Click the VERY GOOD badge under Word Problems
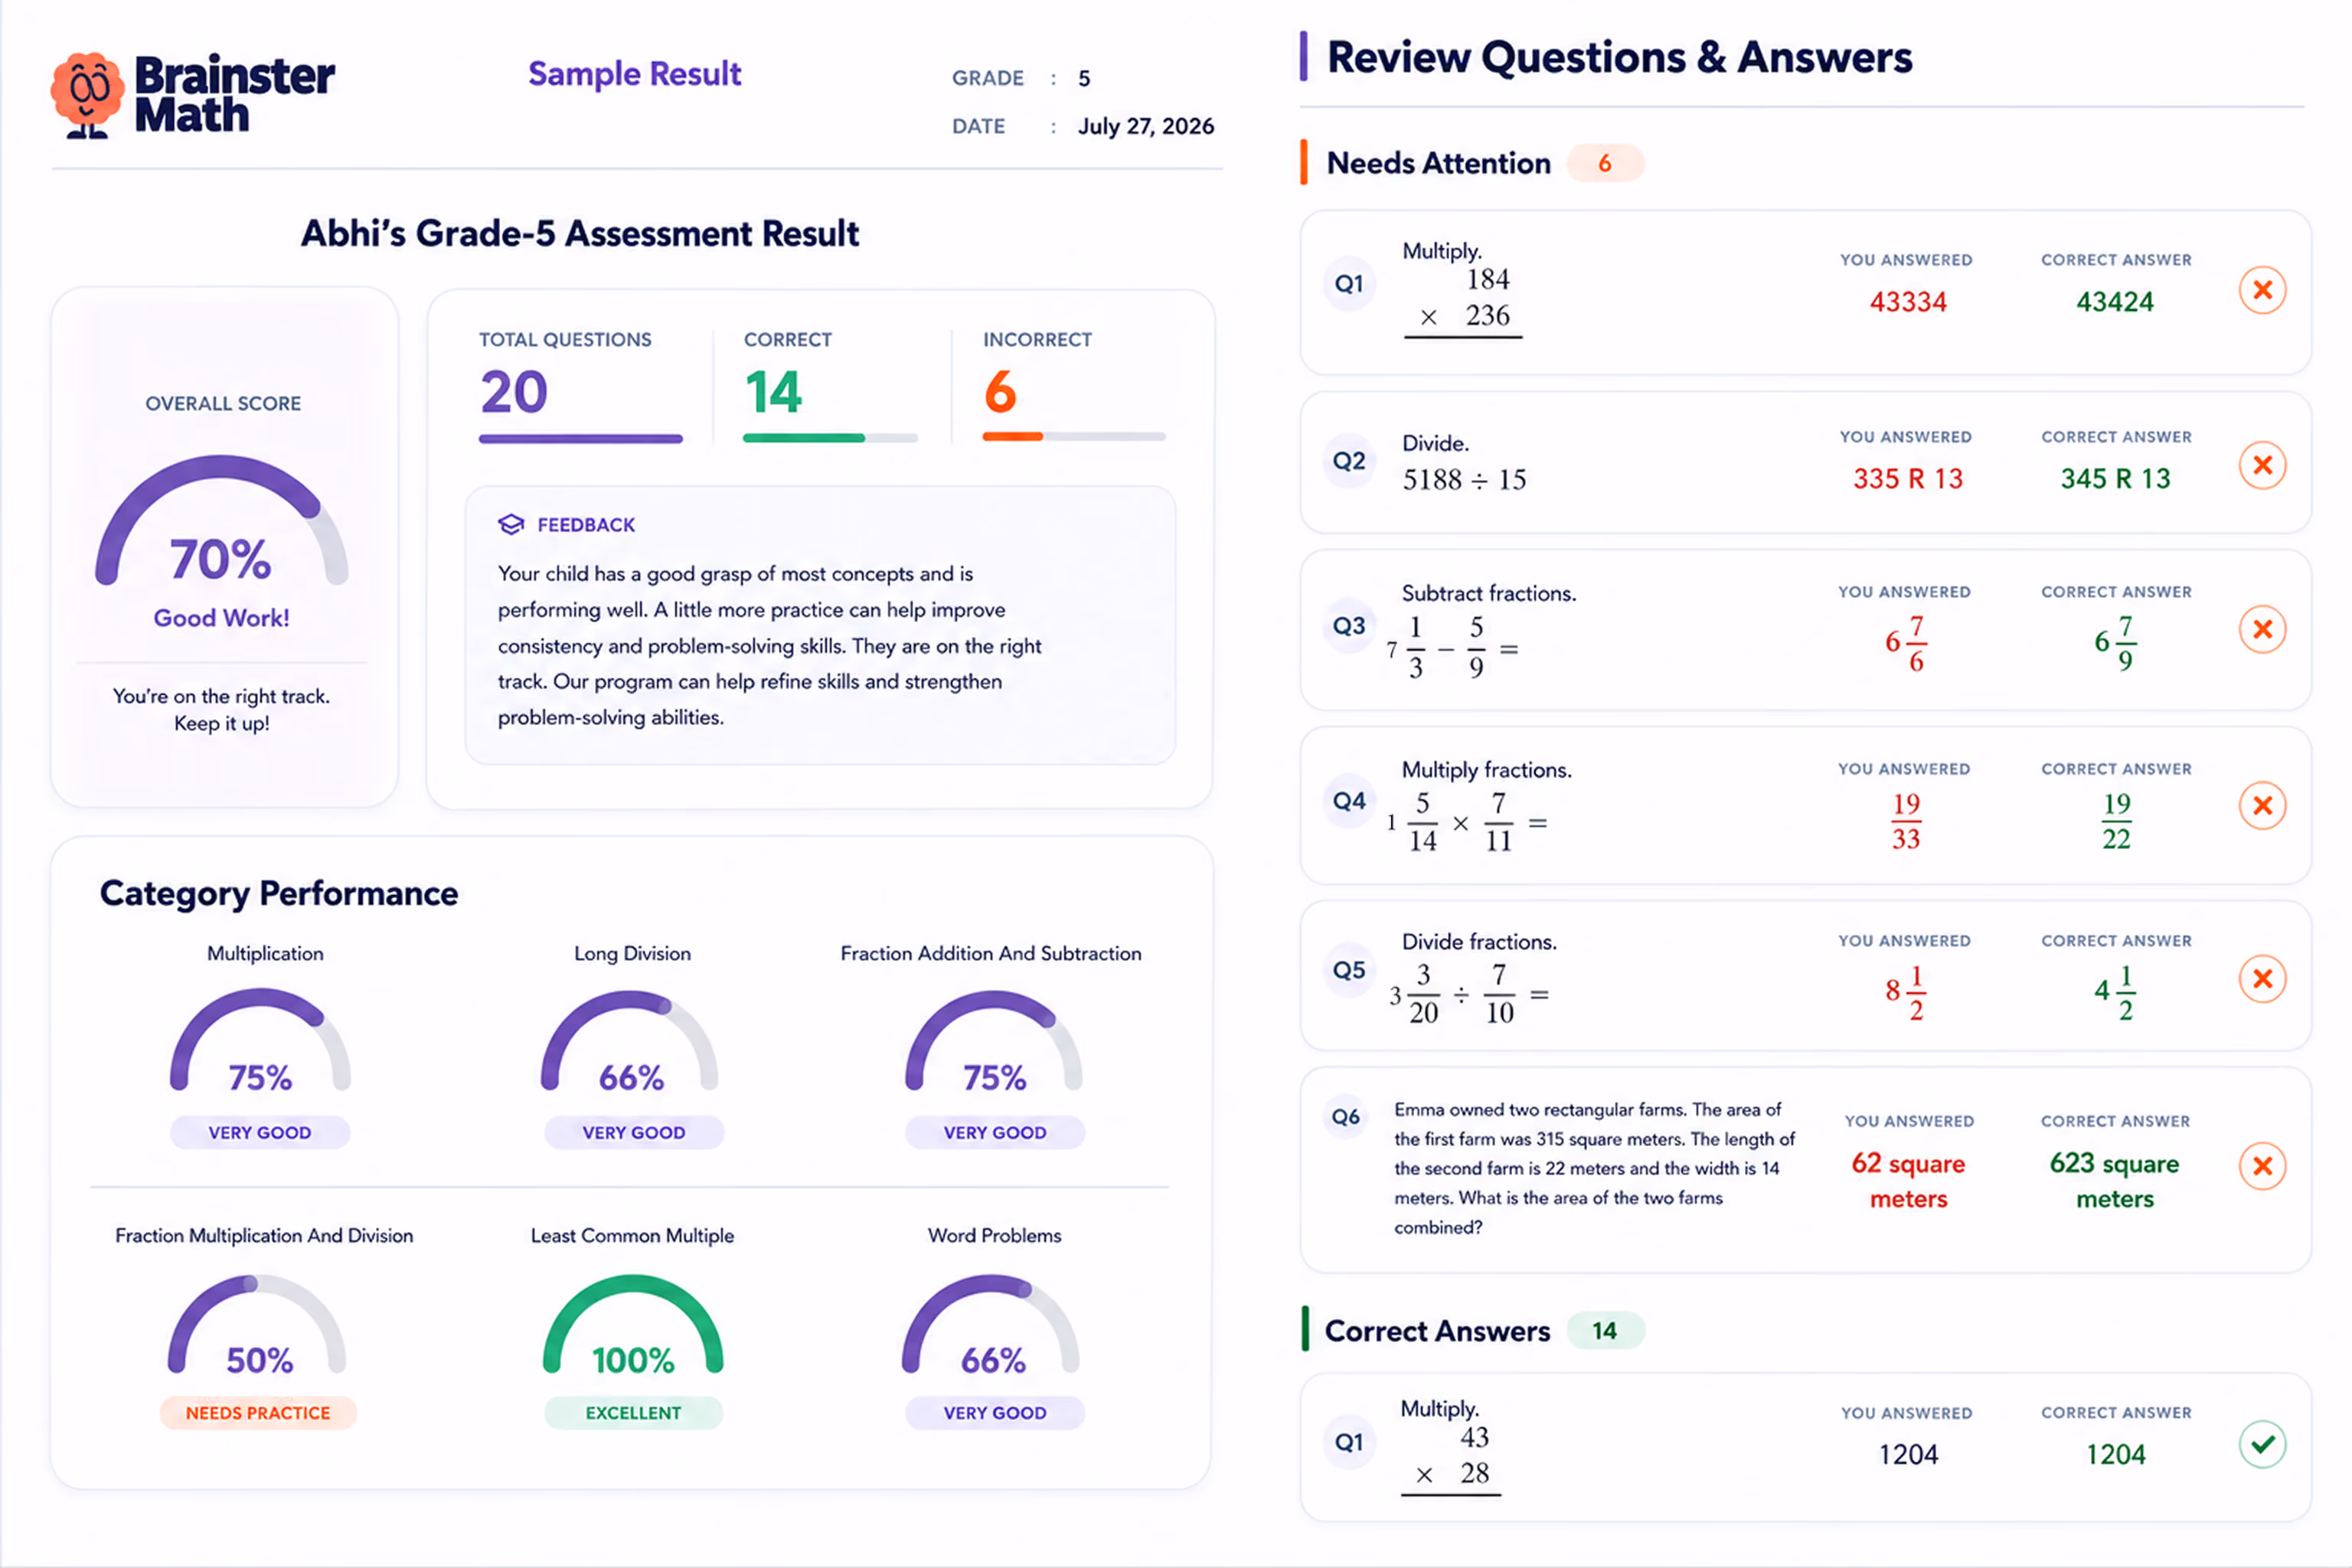 click(x=995, y=1413)
